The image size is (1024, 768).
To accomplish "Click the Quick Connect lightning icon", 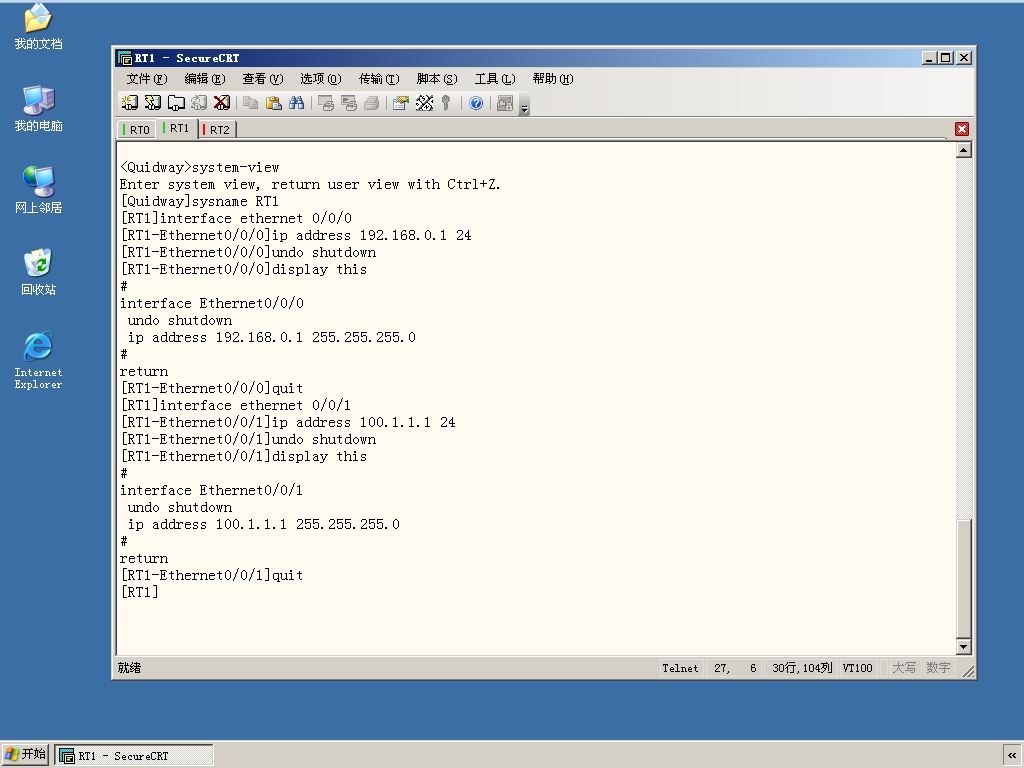I will pos(153,103).
